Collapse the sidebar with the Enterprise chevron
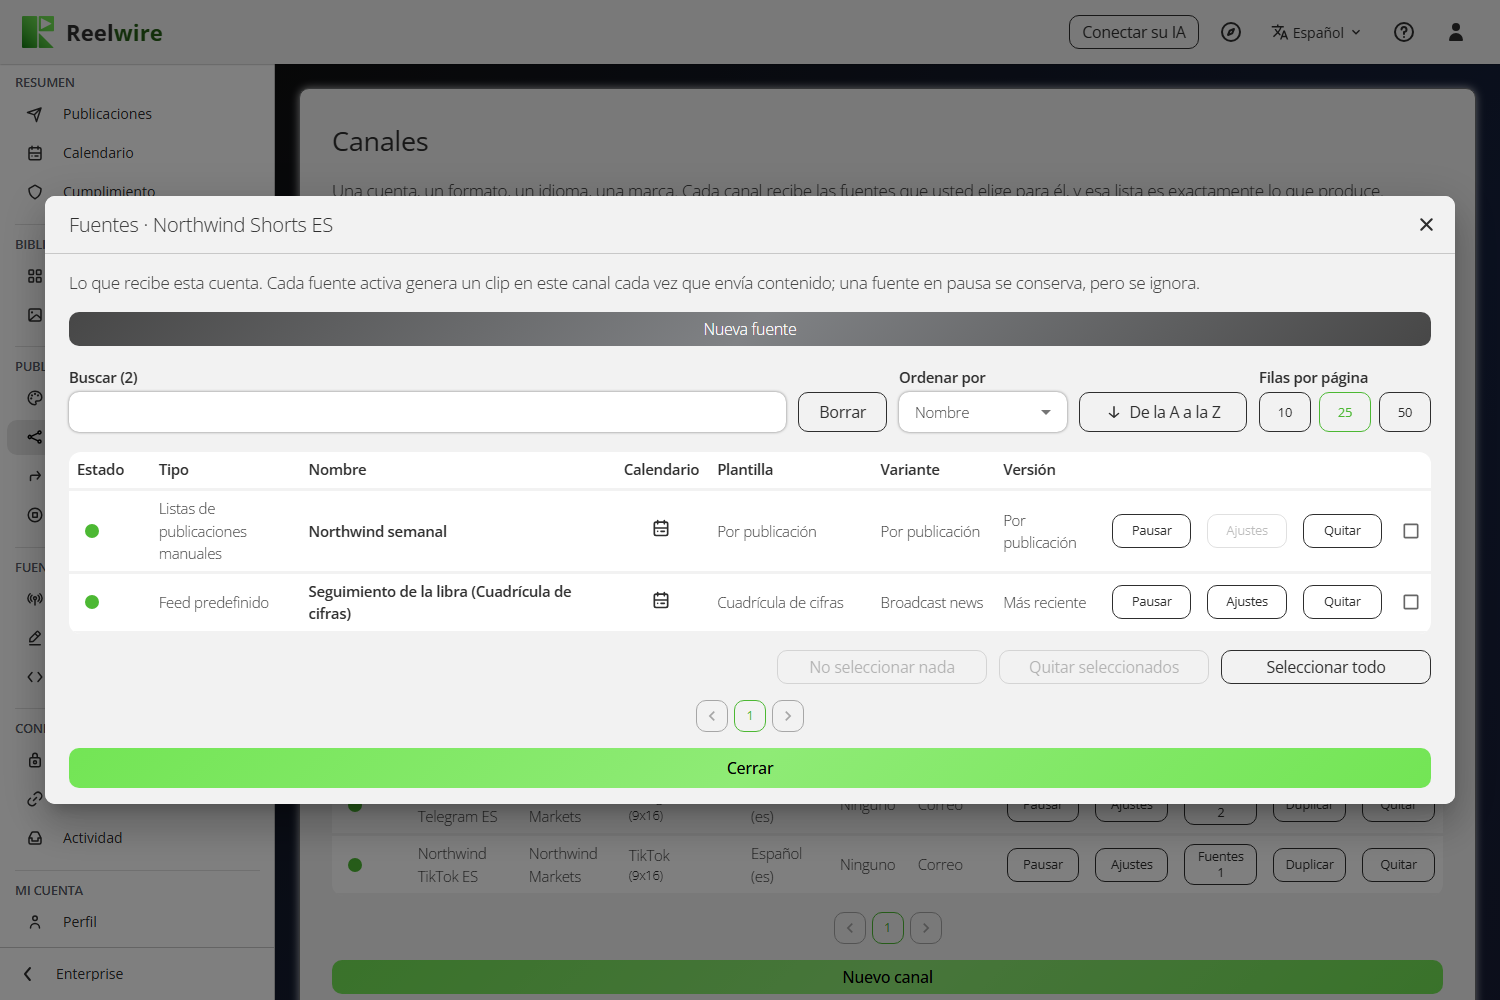This screenshot has height=1000, width=1500. coord(28,974)
